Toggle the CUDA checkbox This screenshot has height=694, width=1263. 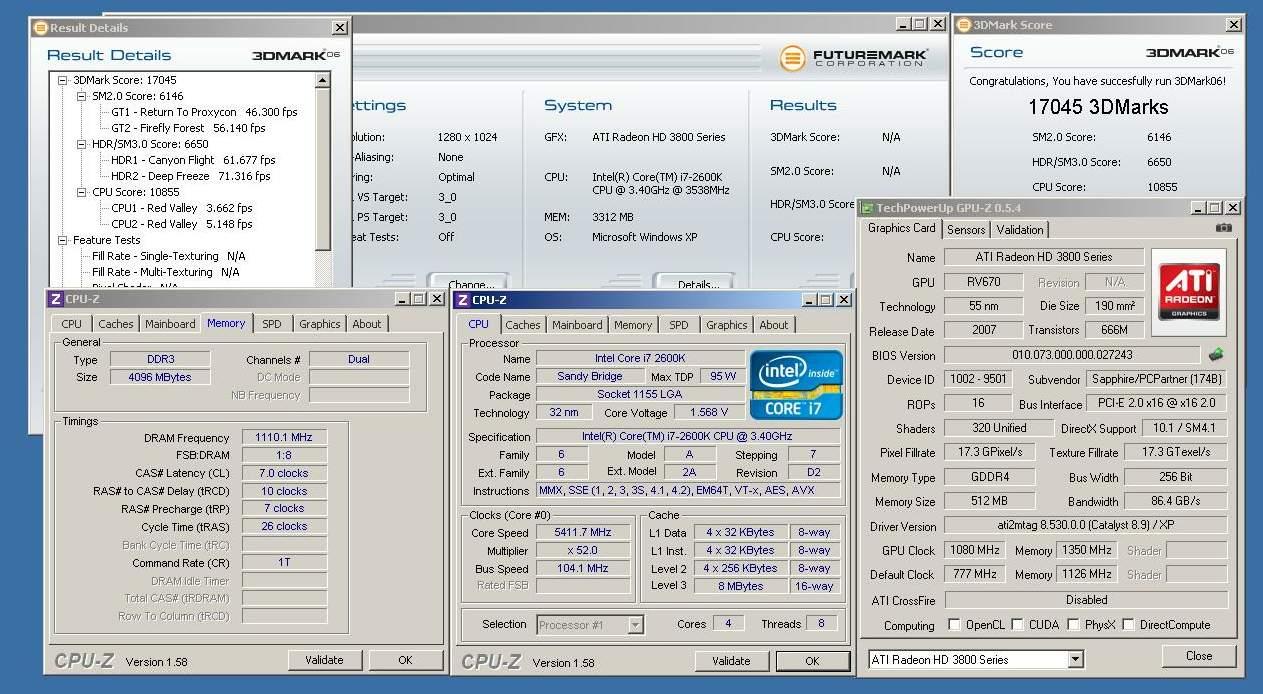(1017, 625)
